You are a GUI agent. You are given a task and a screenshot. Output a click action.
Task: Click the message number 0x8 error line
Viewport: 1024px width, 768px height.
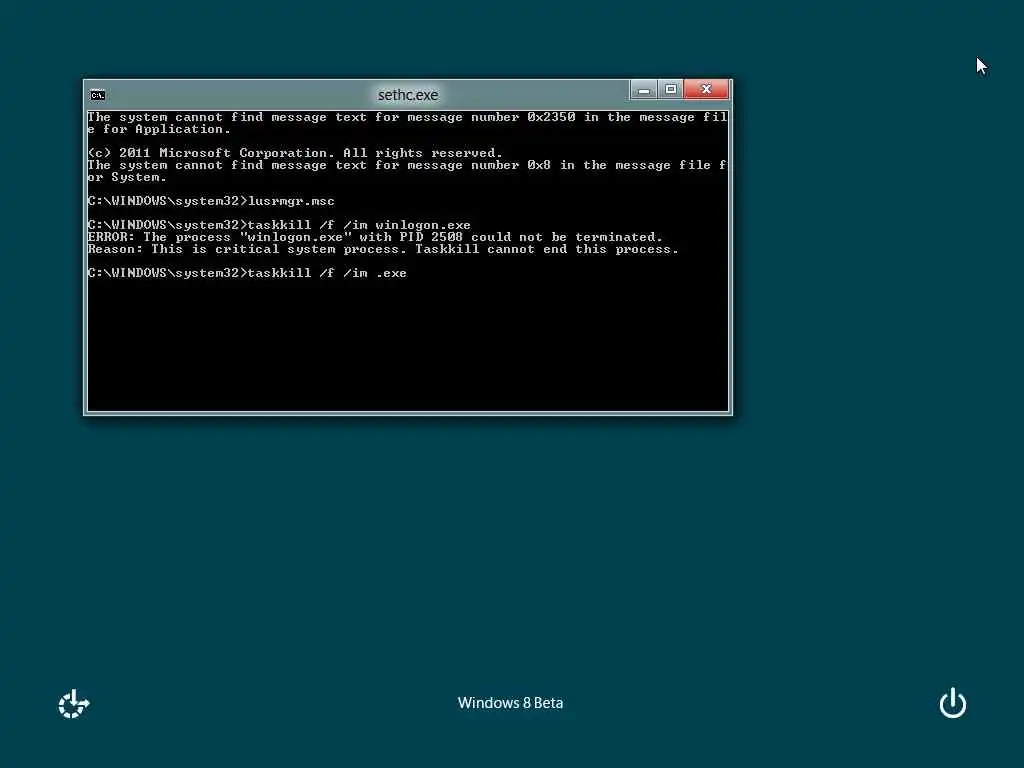pyautogui.click(x=408, y=171)
